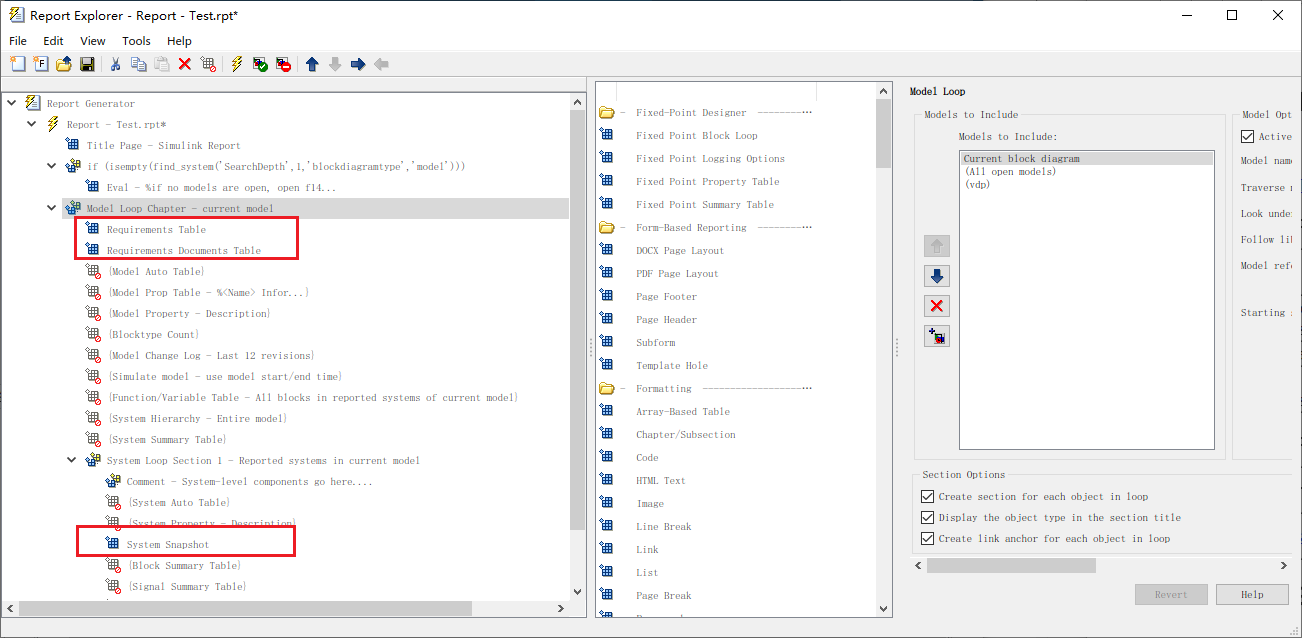Collapse the 'Model Loop Chapter - current model' node
This screenshot has height=638, width=1302.
[50, 208]
